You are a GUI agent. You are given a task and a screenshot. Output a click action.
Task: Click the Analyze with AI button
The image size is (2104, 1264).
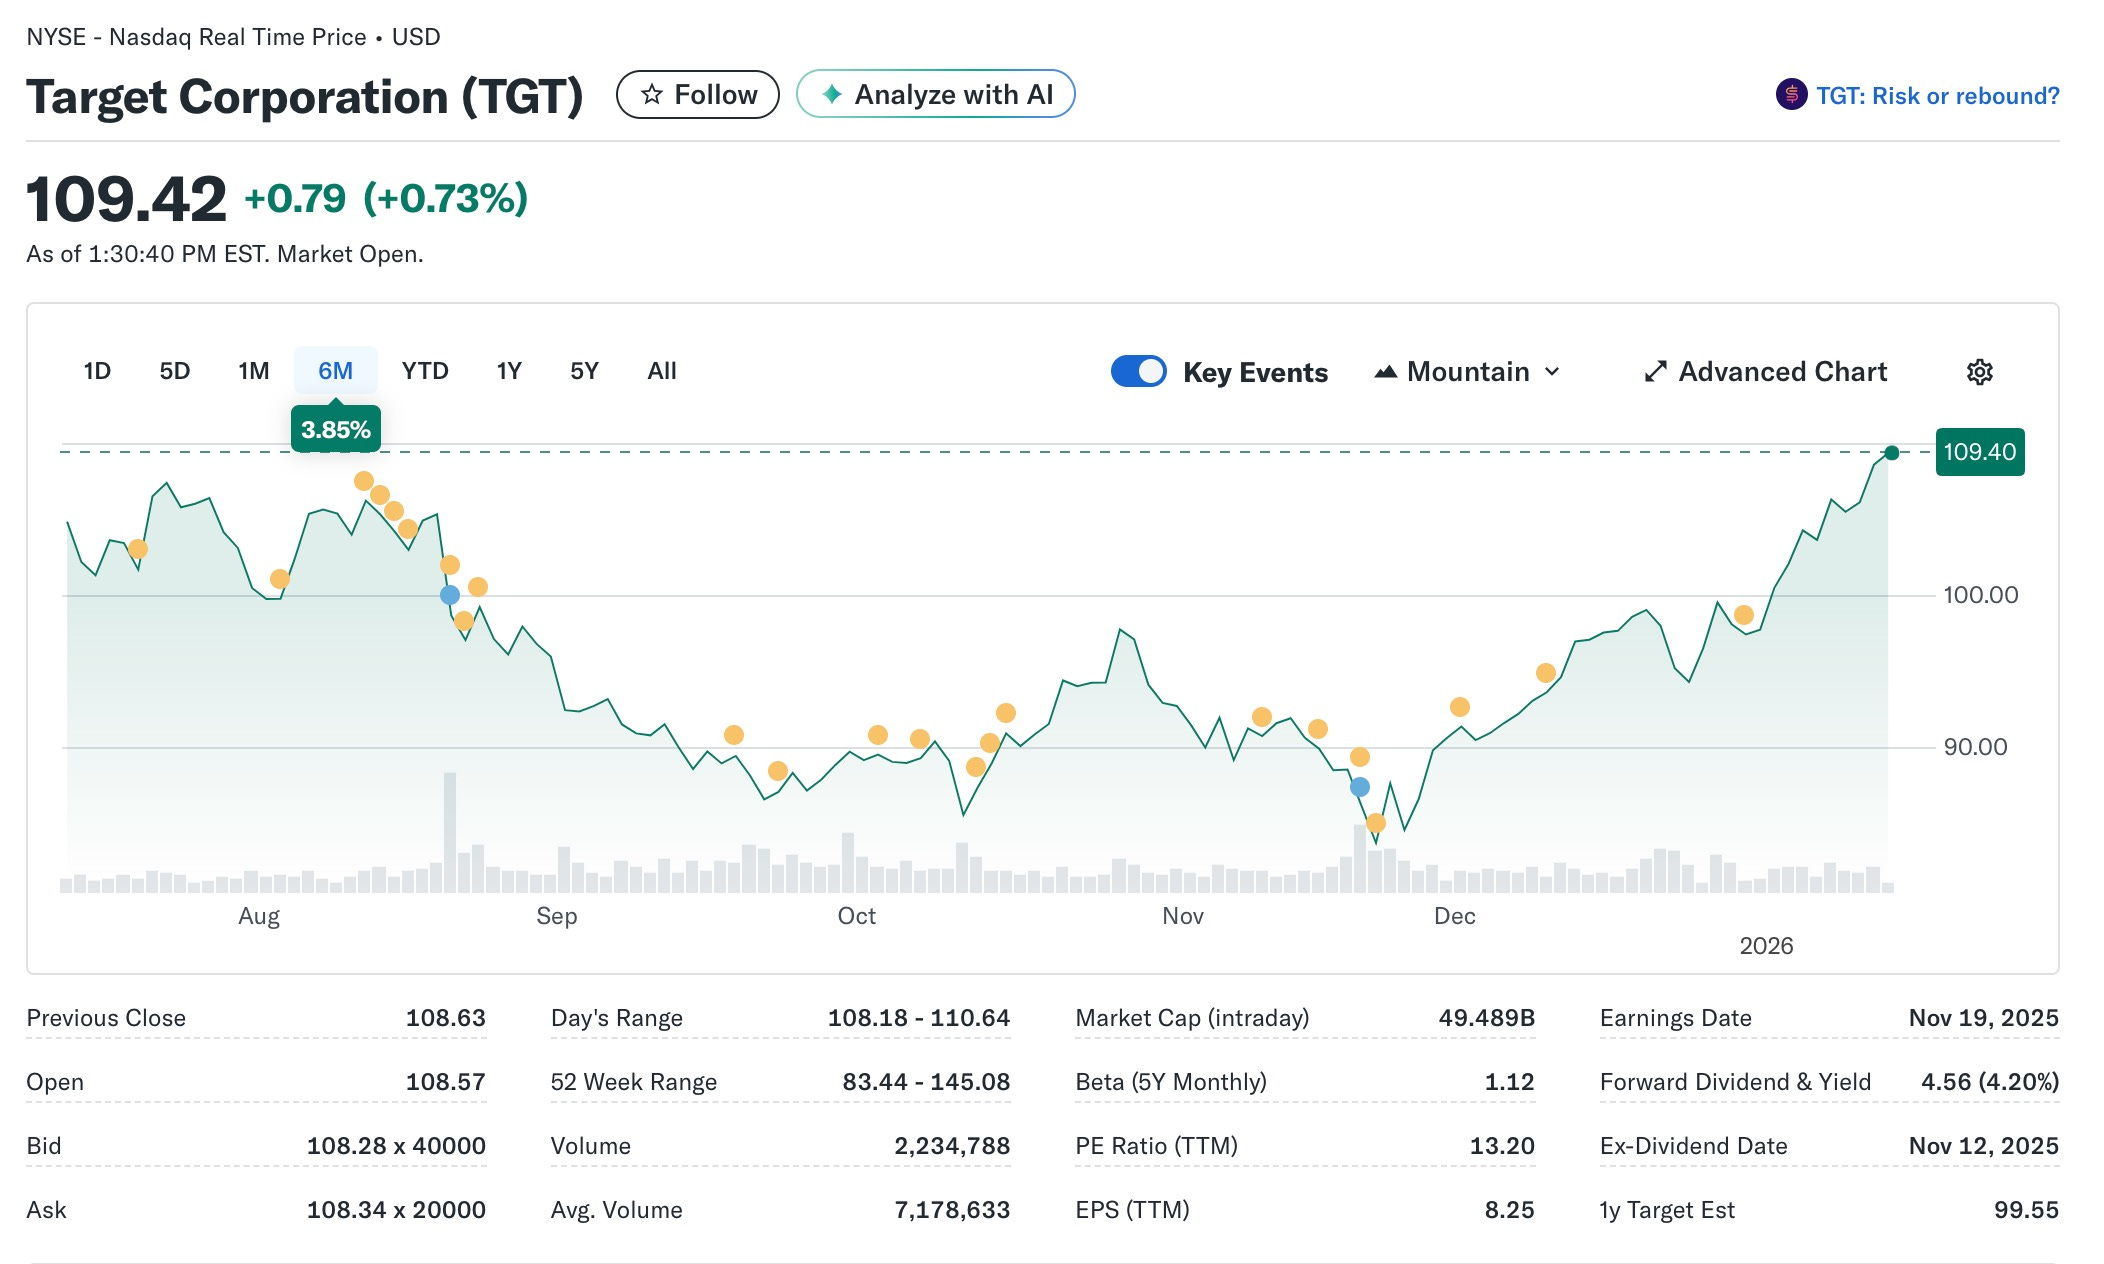coord(935,94)
